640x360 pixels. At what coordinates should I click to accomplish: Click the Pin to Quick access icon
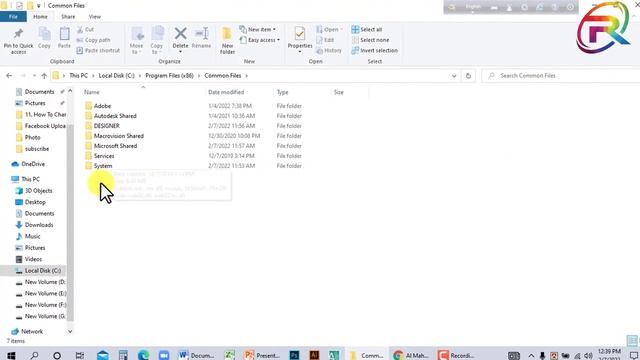18,34
